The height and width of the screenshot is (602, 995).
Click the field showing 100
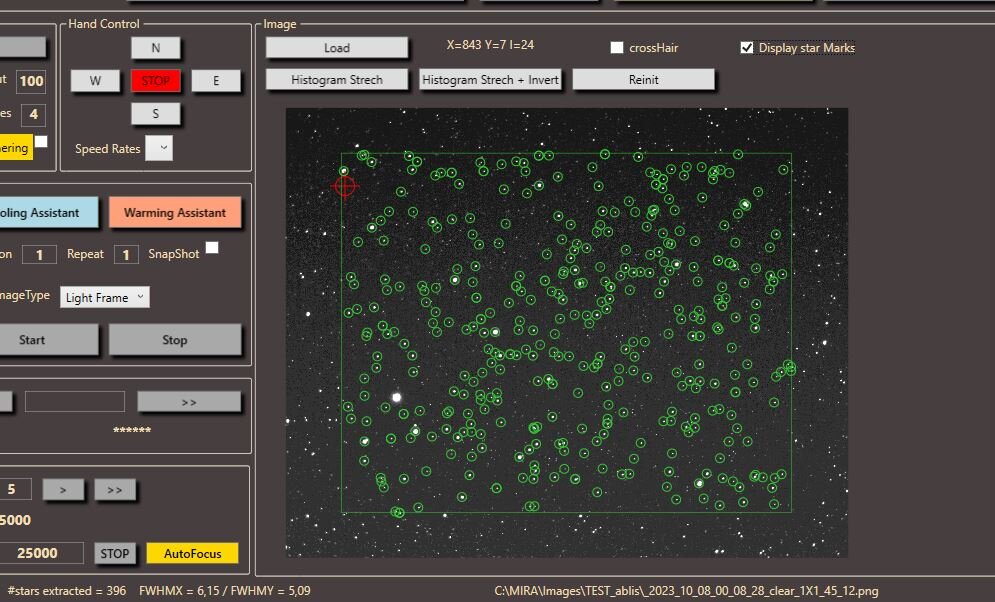tap(31, 81)
